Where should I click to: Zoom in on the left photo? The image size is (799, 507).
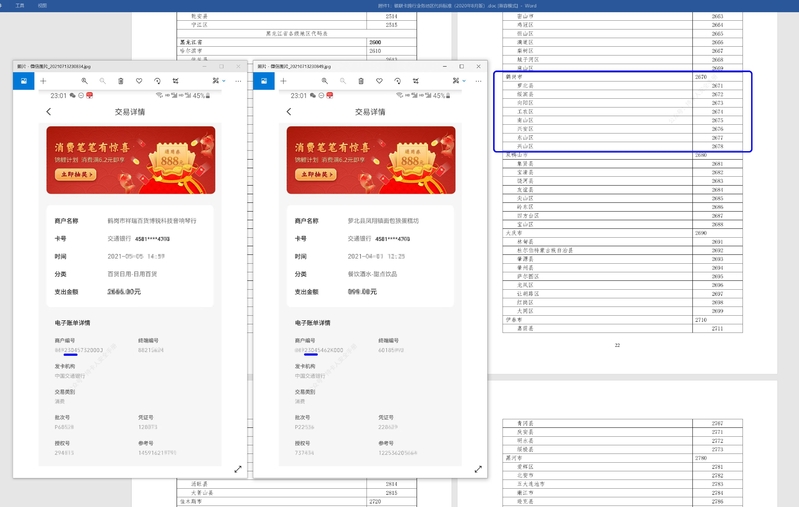pyautogui.click(x=84, y=80)
